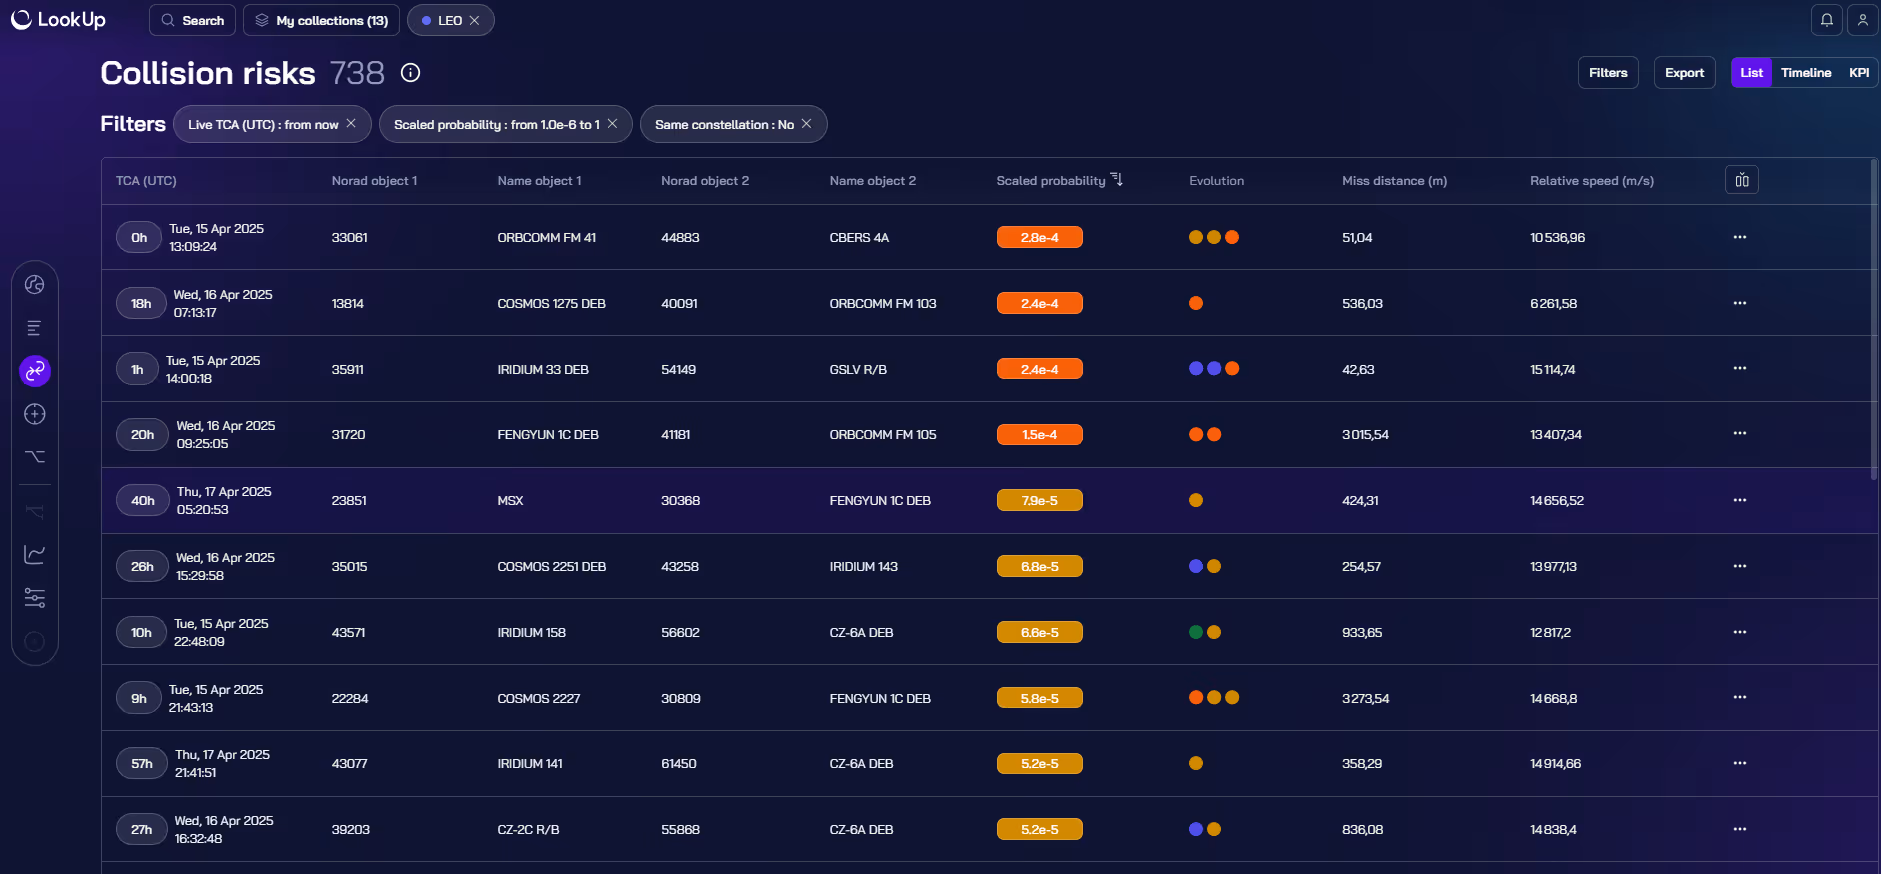
Task: Click the miss distance 536,03 value
Action: tap(1362, 303)
